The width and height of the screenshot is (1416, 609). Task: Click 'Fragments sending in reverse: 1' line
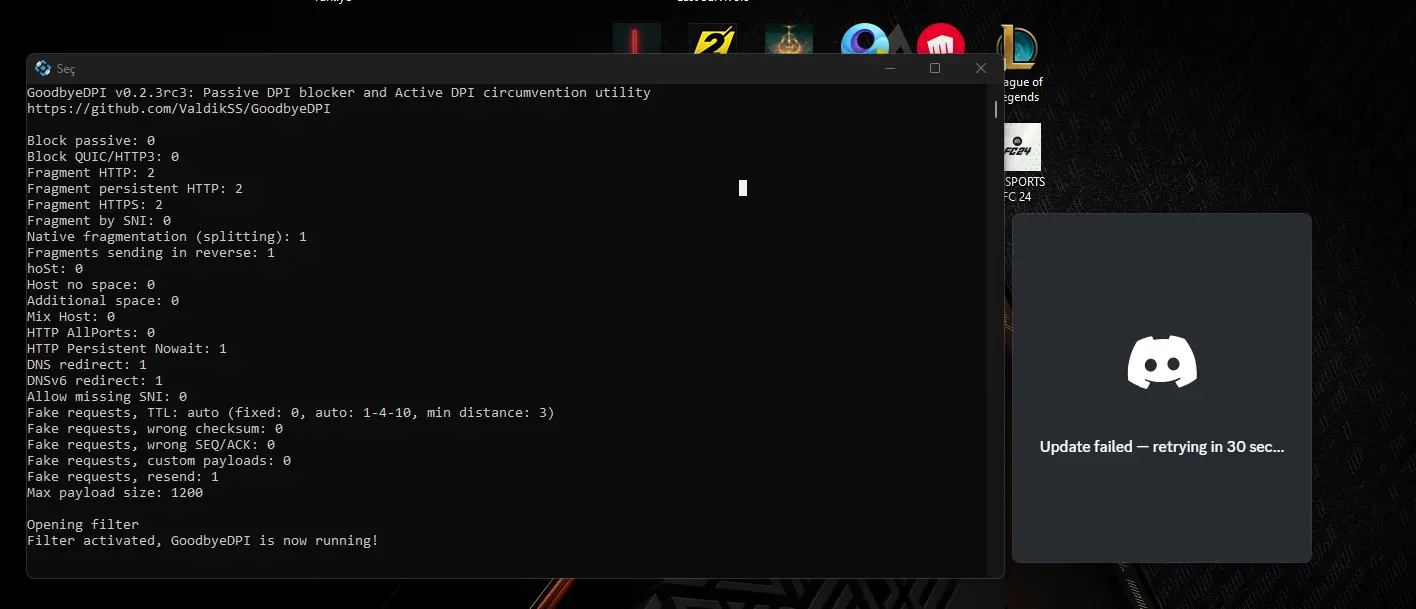[151, 253]
